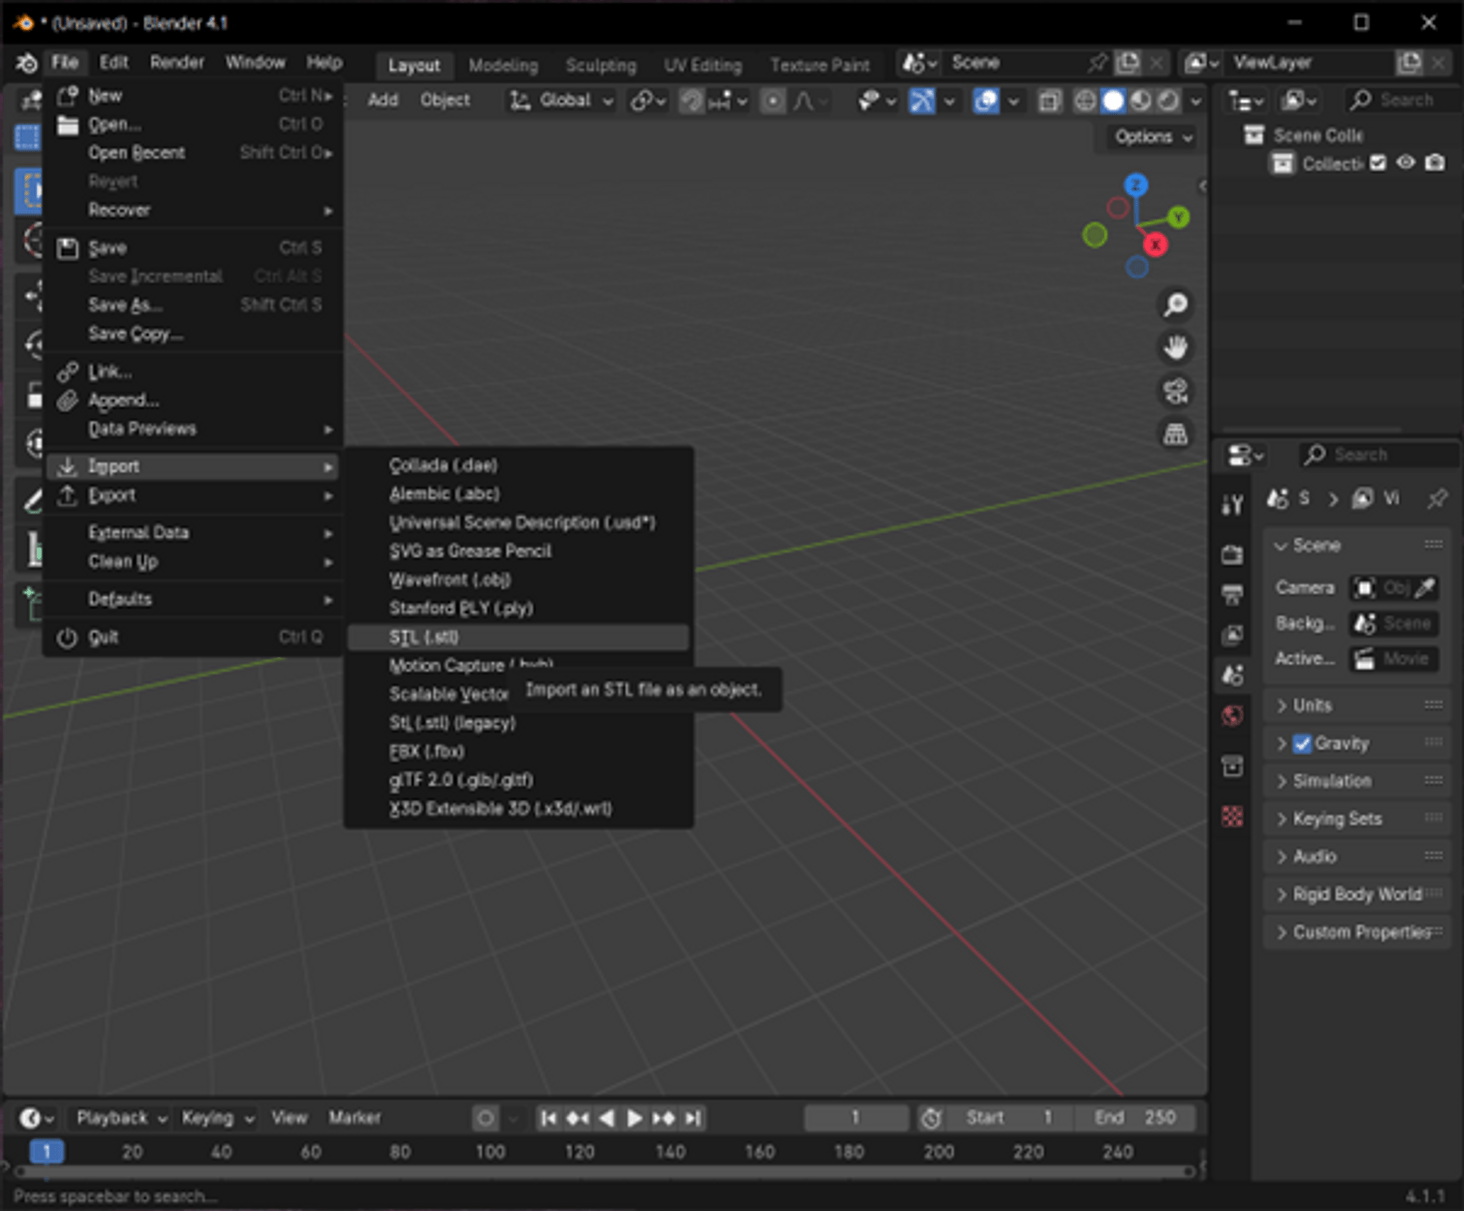Expand the Units section
The image size is (1464, 1211).
pos(1310,705)
